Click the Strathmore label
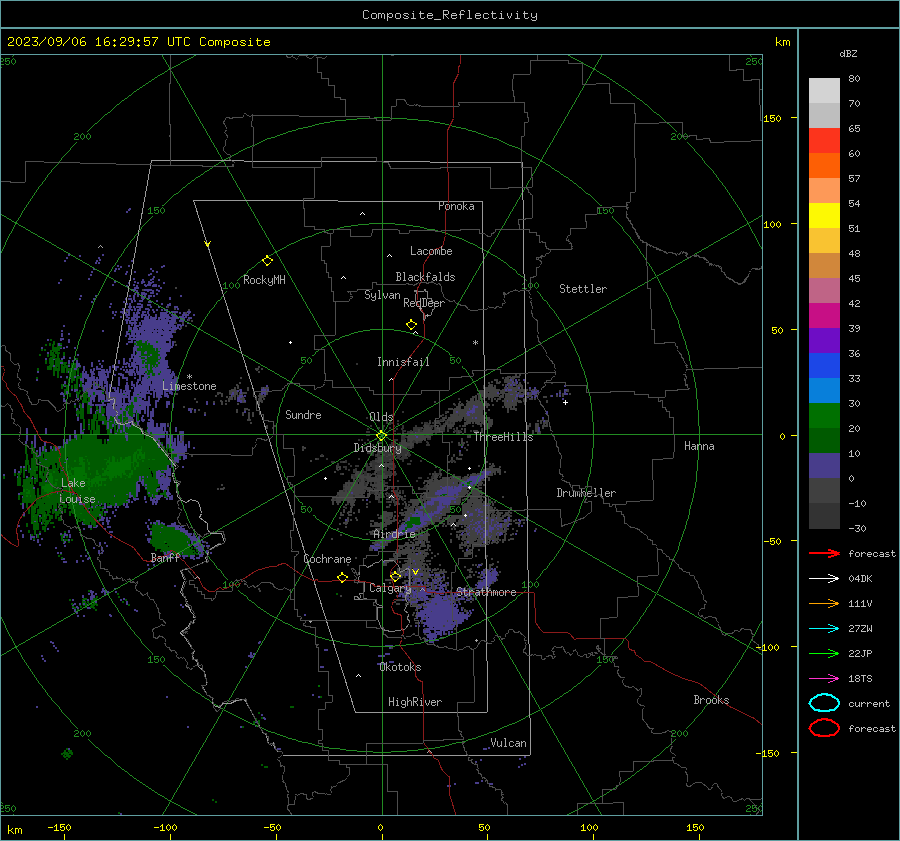900x841 pixels. pos(486,592)
